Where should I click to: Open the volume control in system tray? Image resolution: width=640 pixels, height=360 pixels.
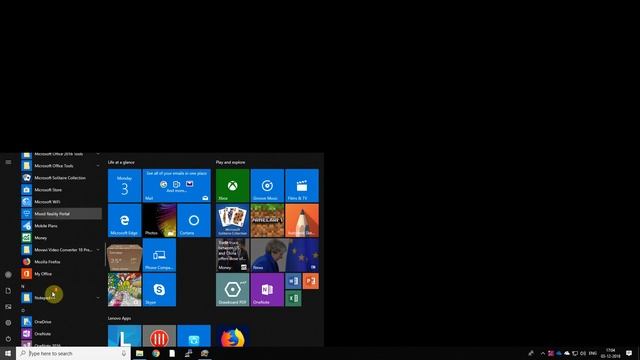[583, 353]
